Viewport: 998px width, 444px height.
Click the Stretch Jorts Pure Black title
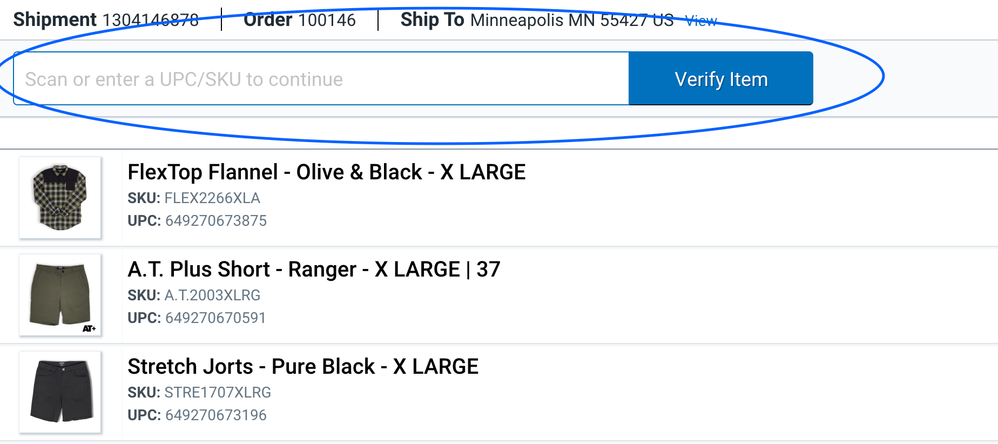pos(303,366)
